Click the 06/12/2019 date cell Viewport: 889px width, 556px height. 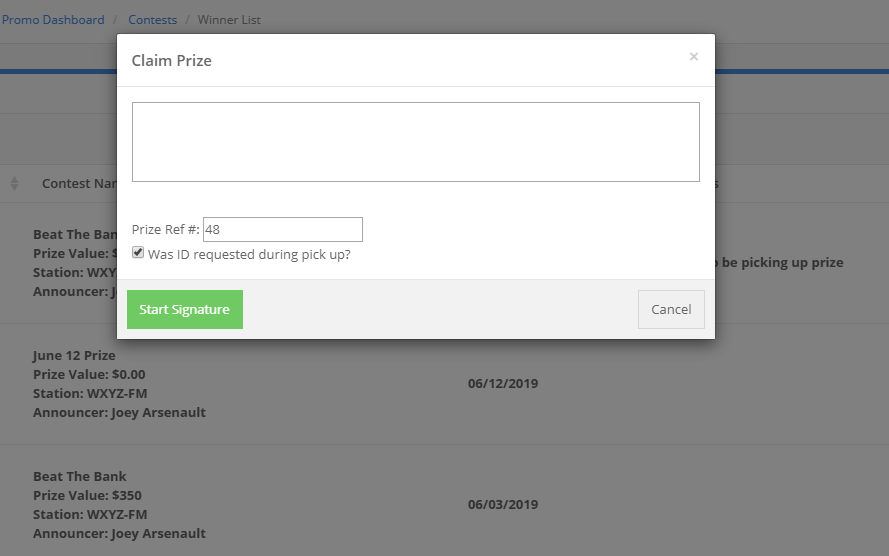coord(503,383)
